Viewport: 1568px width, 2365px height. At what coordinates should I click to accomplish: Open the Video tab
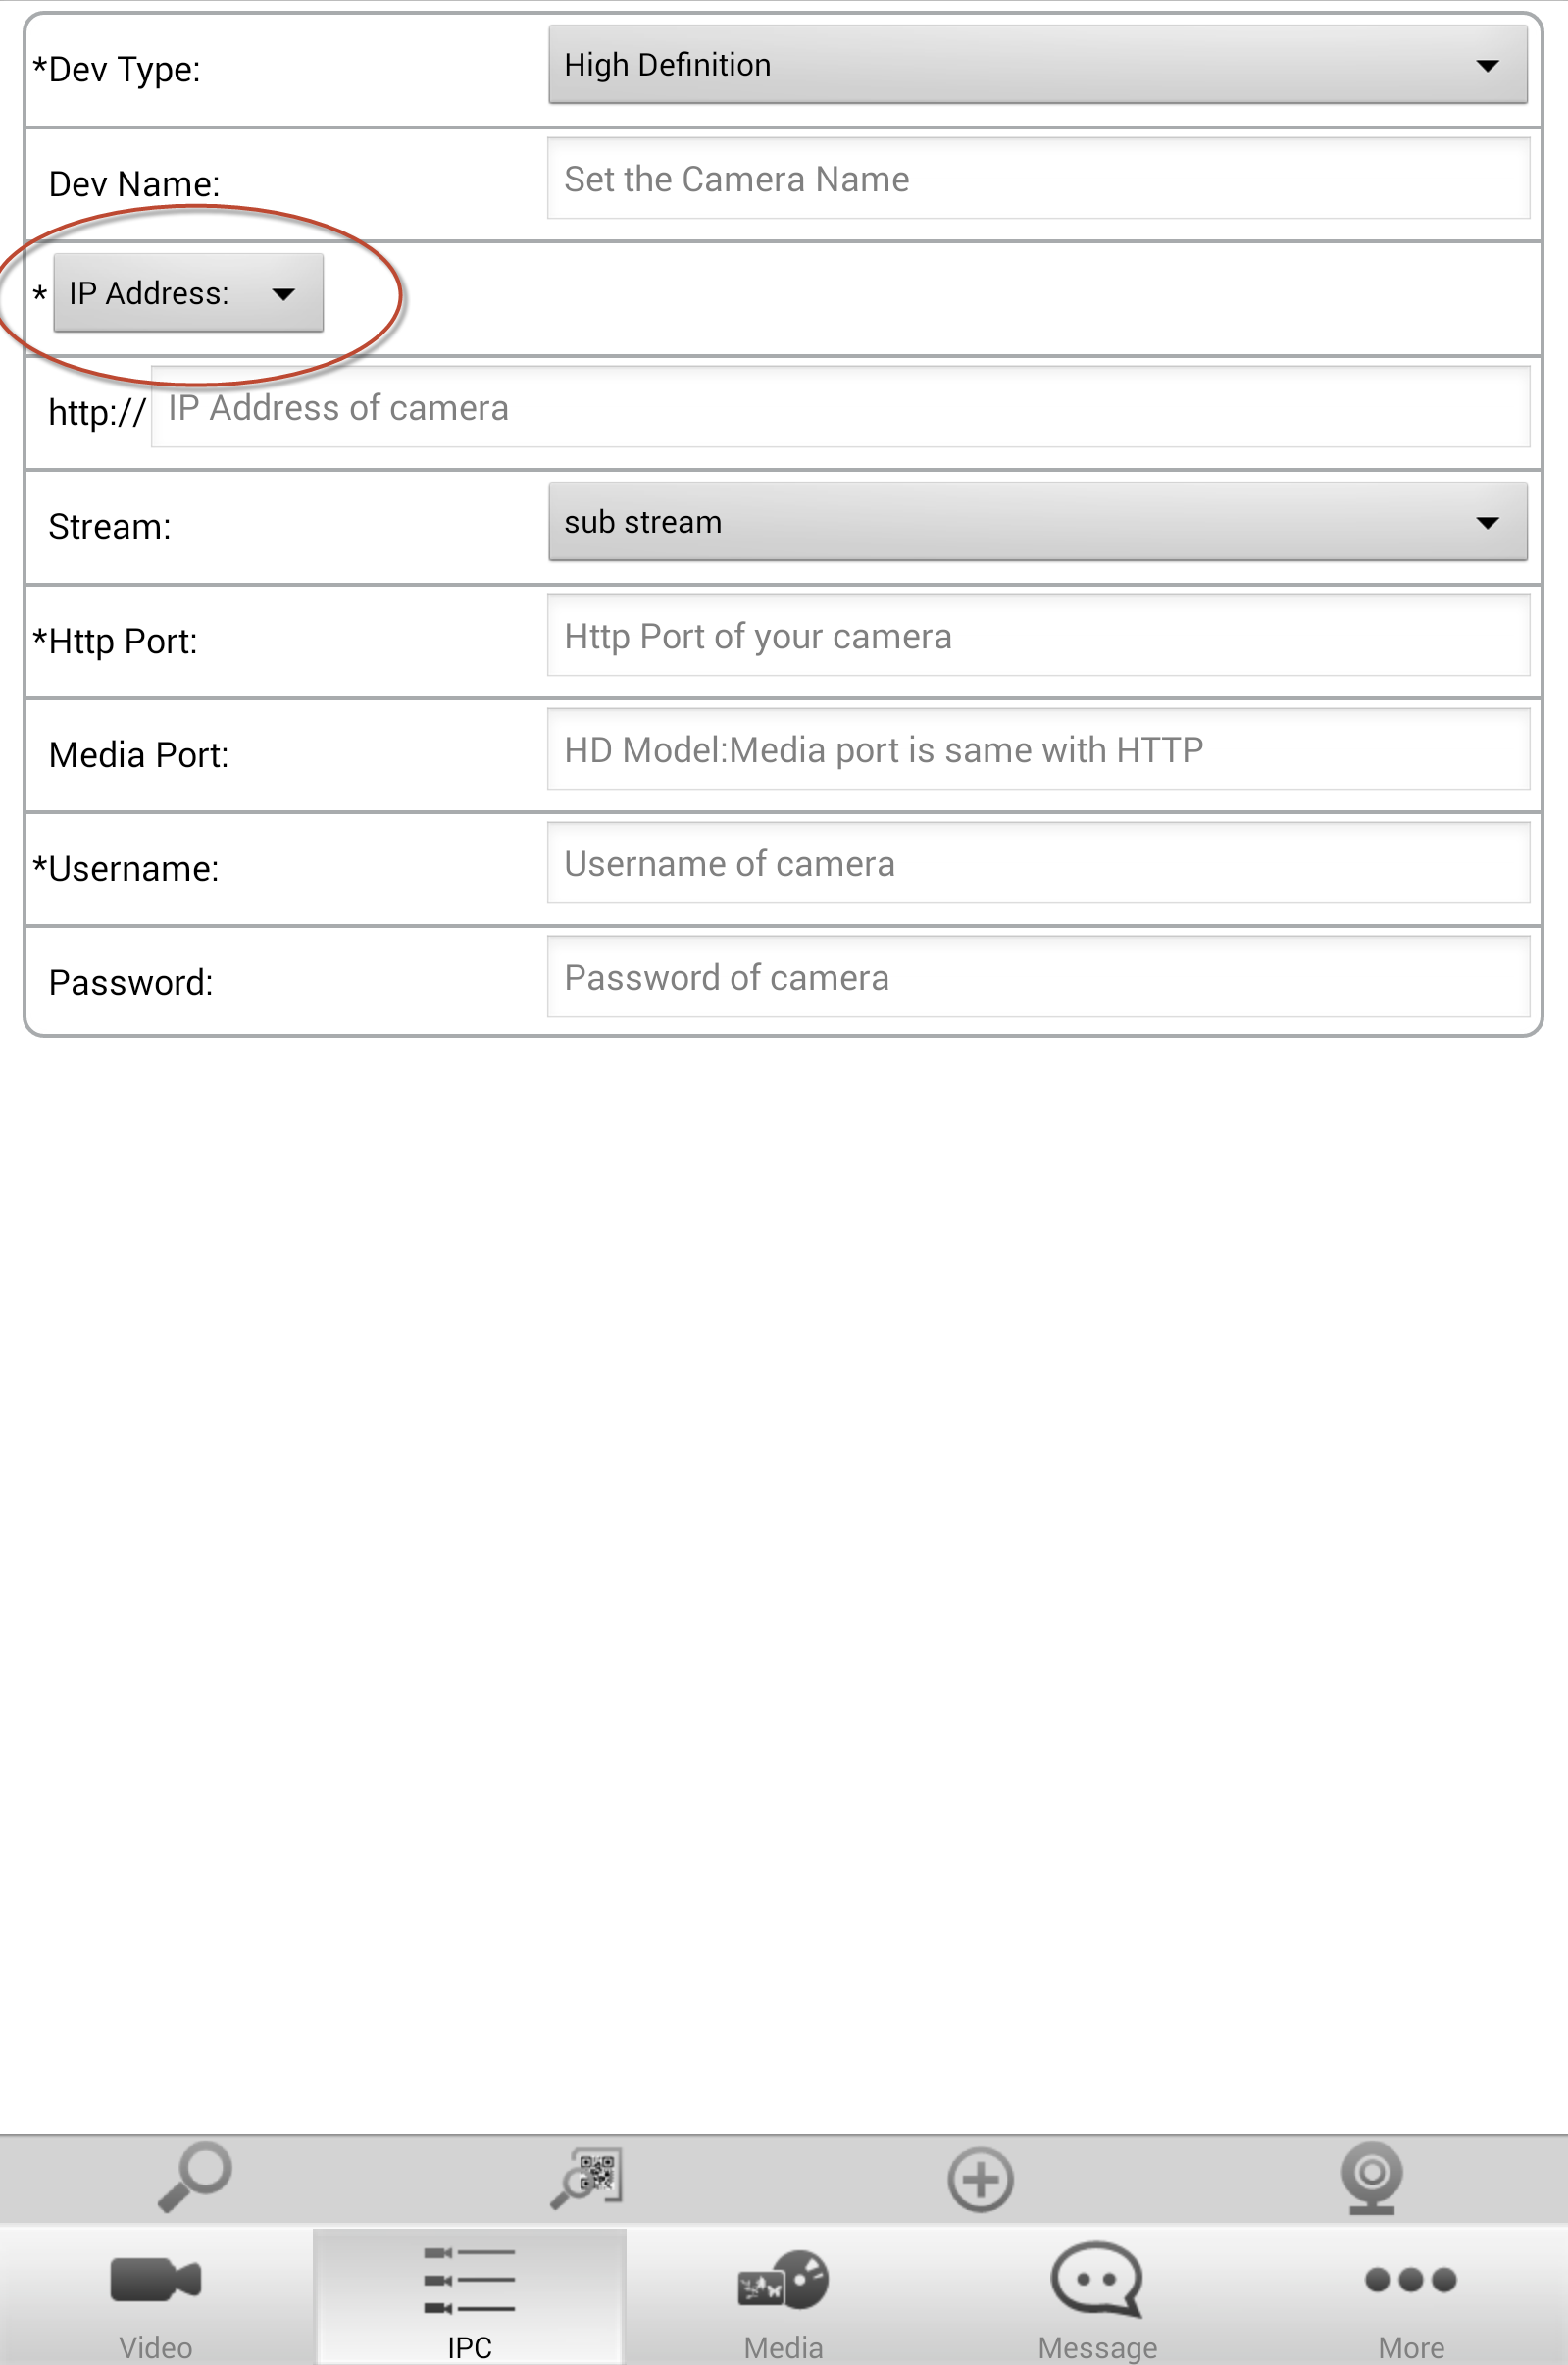(x=156, y=2296)
